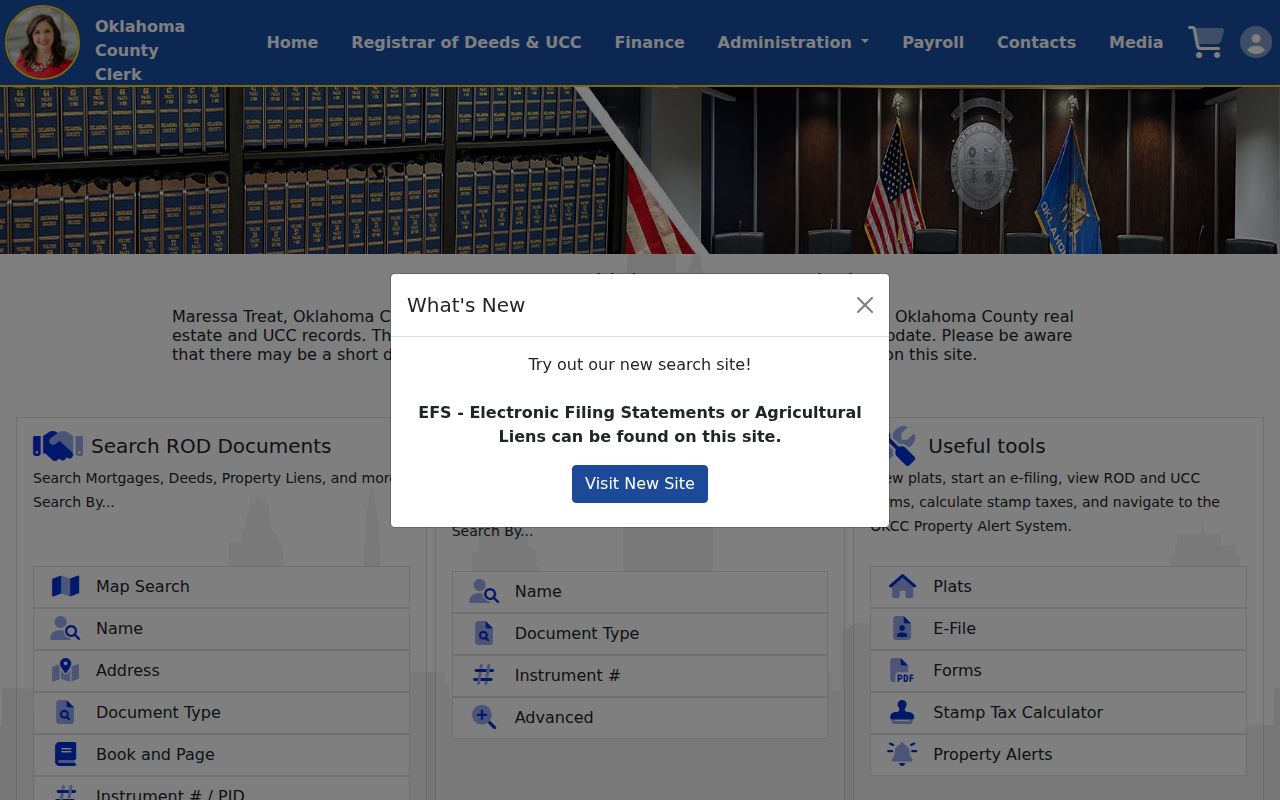The width and height of the screenshot is (1280, 800).
Task: Close the What's New dialog
Action: 865,305
